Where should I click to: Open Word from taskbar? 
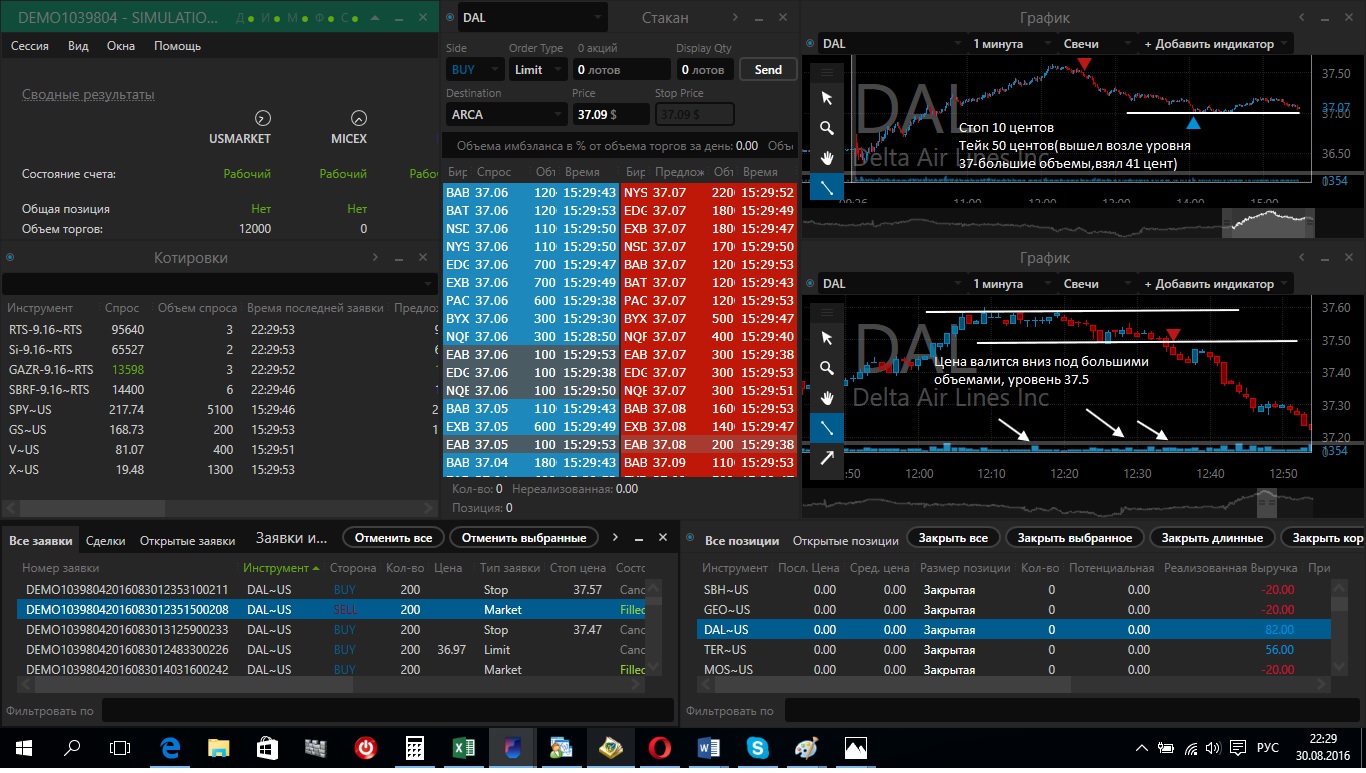[708, 748]
